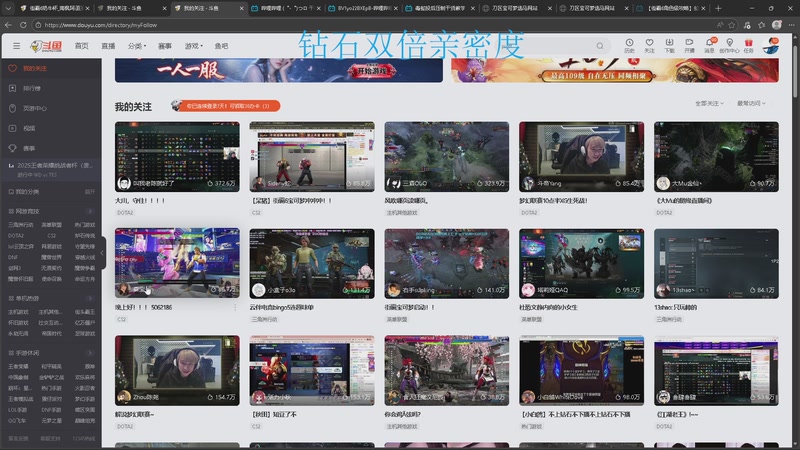This screenshot has width=800, height=450.
Task: Go to 赛事 in top navigation
Action: click(165, 46)
